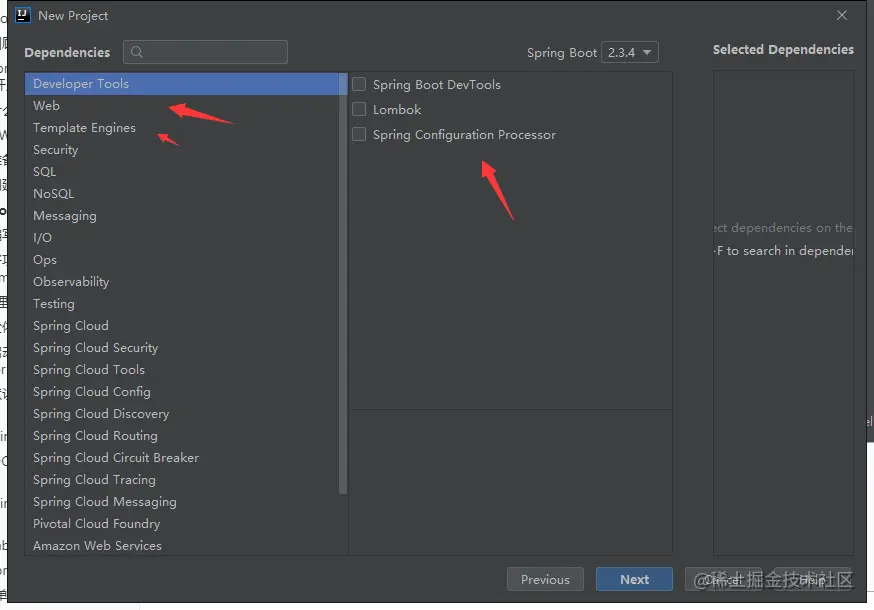The width and height of the screenshot is (874, 610).
Task: Select the Web category
Action: click(182, 105)
